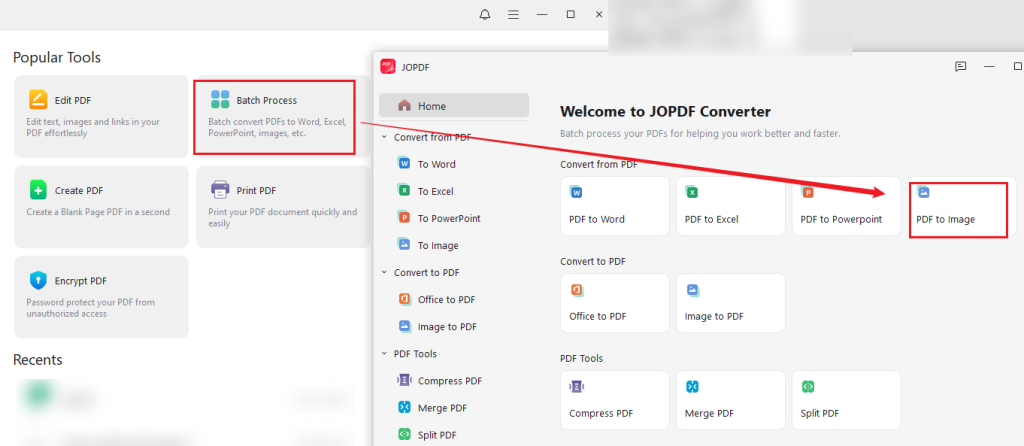Click Compress PDF sidebar icon
This screenshot has width=1024, height=446.
click(404, 380)
